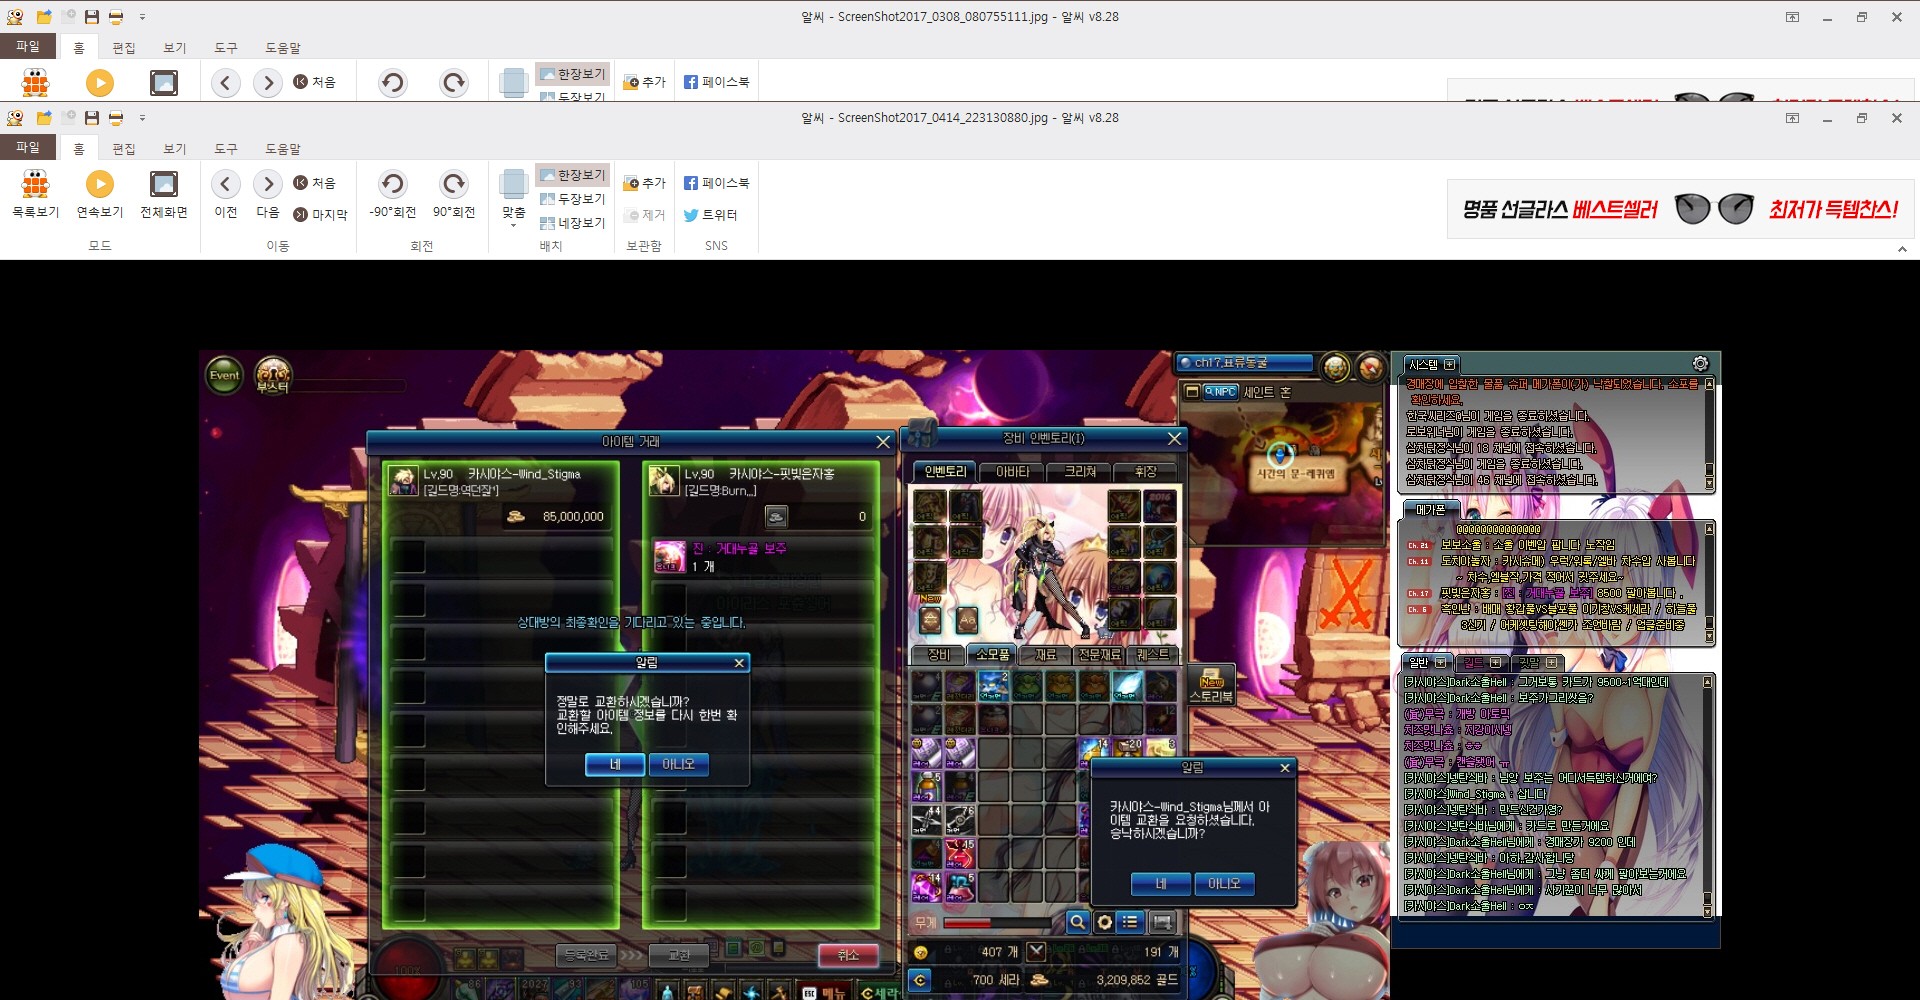This screenshot has height=1000, width=1920.
Task: Toggle 한장보기 in back window ribbon
Action: [572, 74]
